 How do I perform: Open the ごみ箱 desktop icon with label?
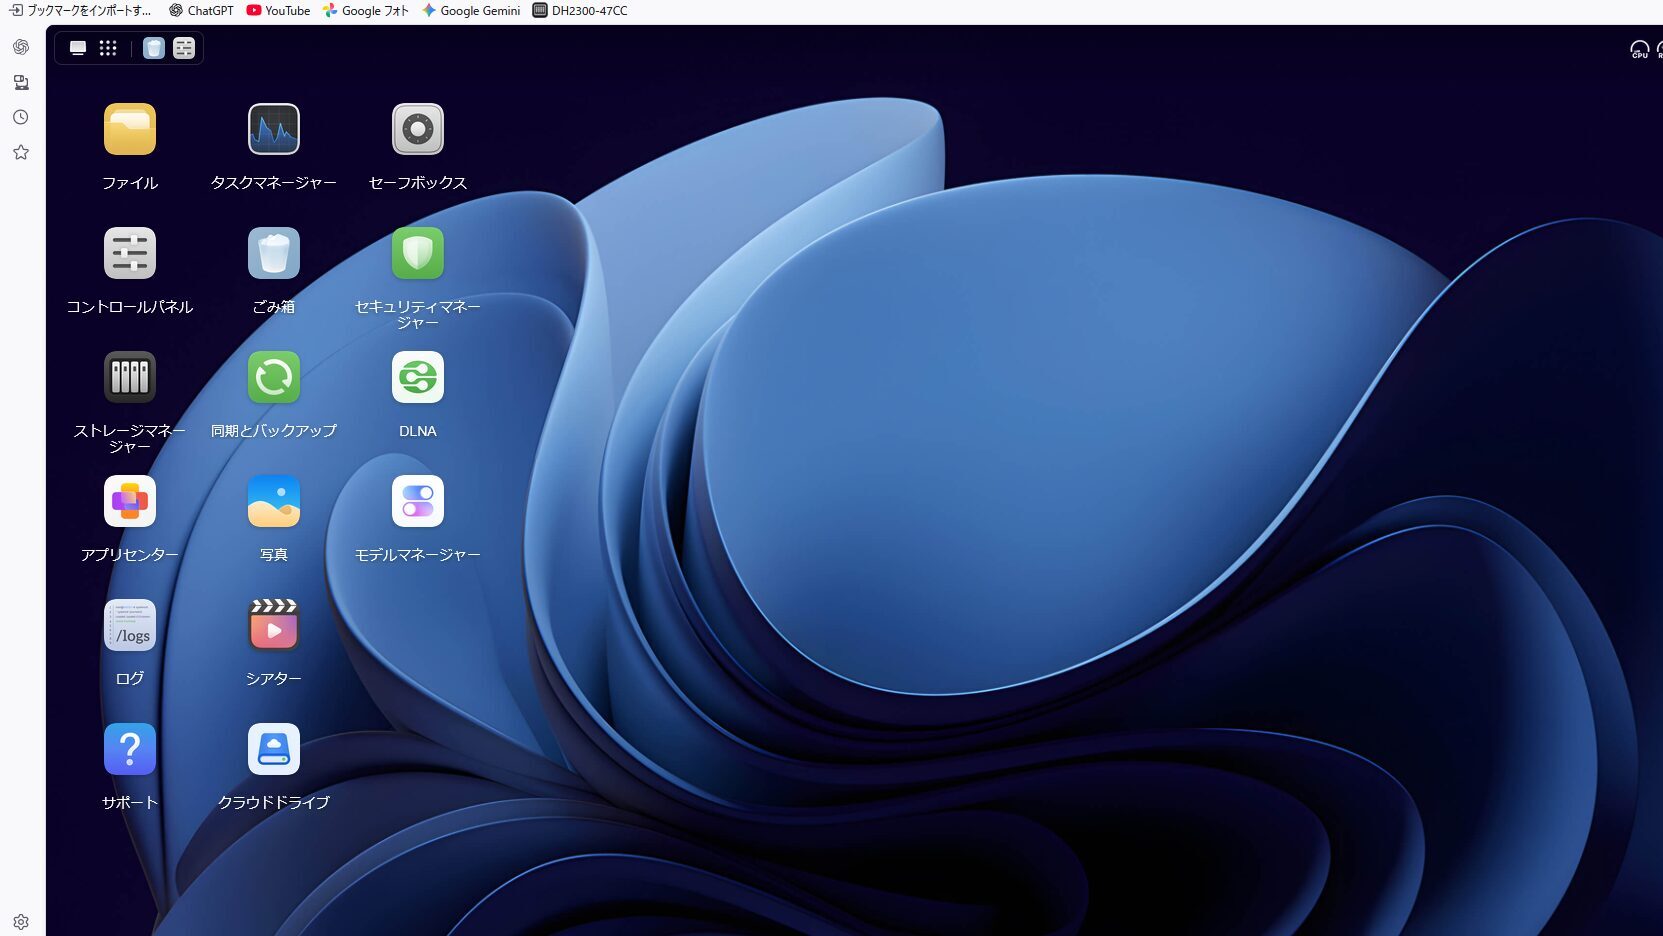(274, 270)
